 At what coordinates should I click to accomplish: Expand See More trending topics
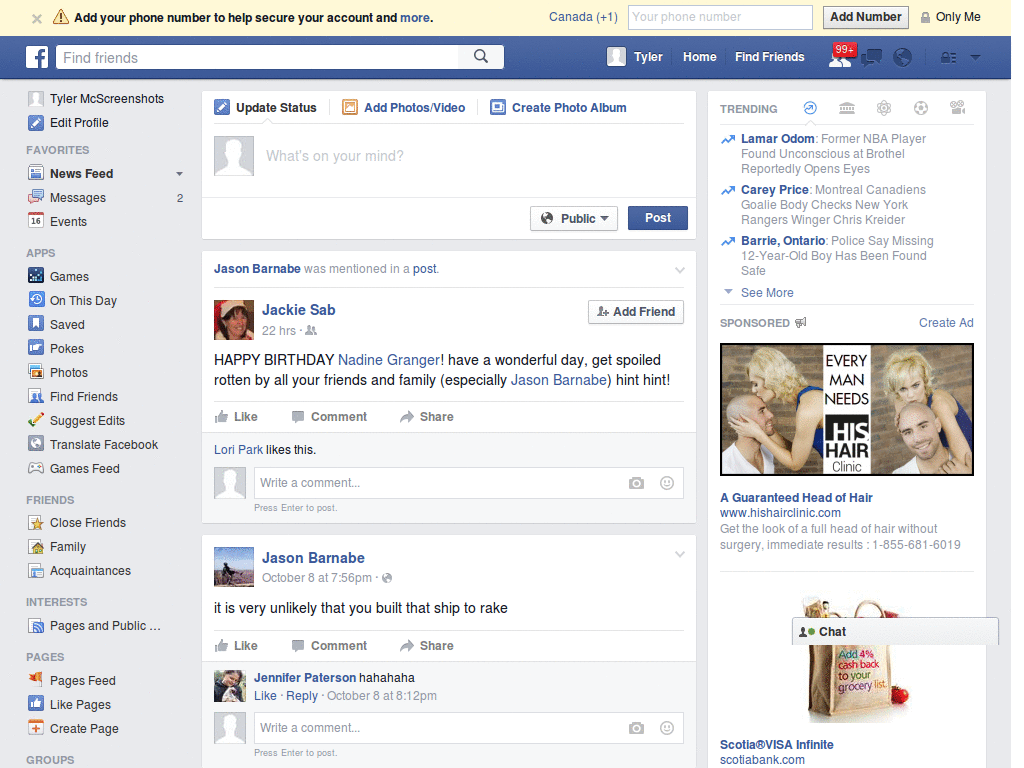[x=767, y=293]
